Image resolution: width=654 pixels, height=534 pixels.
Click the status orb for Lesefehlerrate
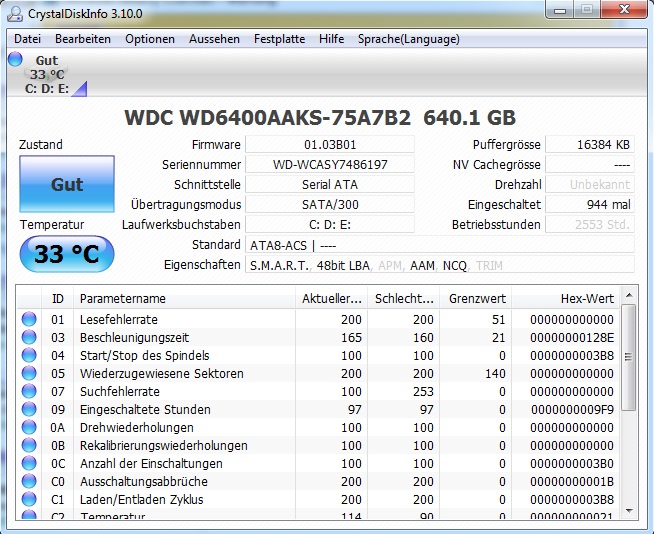click(29, 319)
